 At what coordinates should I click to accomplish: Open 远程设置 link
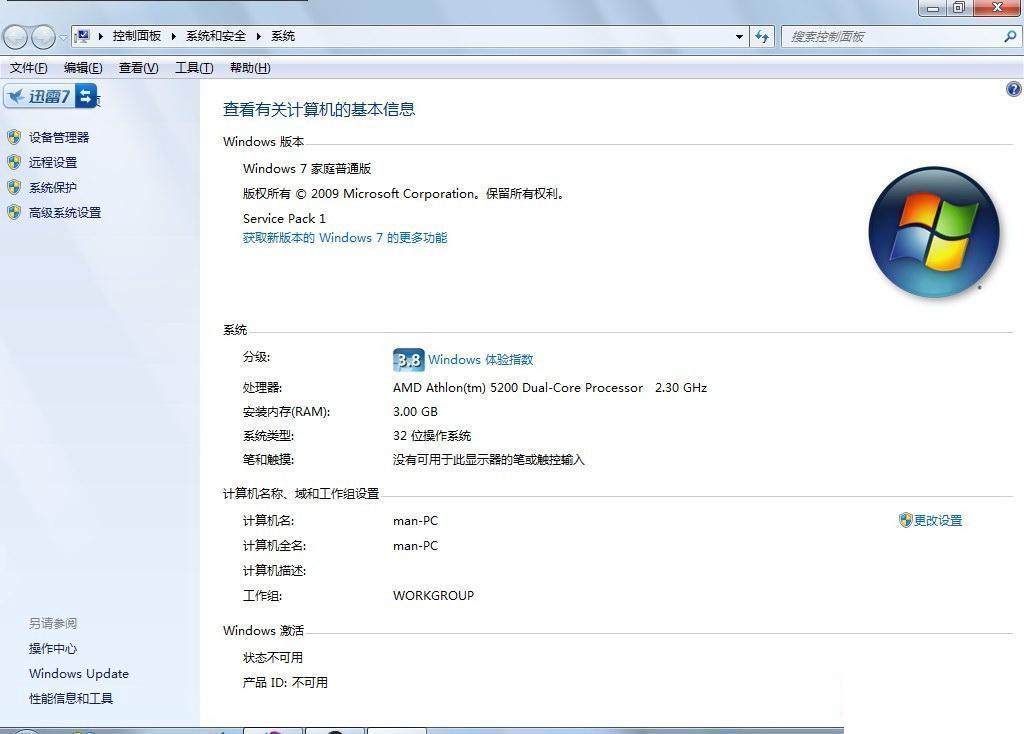pyautogui.click(x=53, y=163)
